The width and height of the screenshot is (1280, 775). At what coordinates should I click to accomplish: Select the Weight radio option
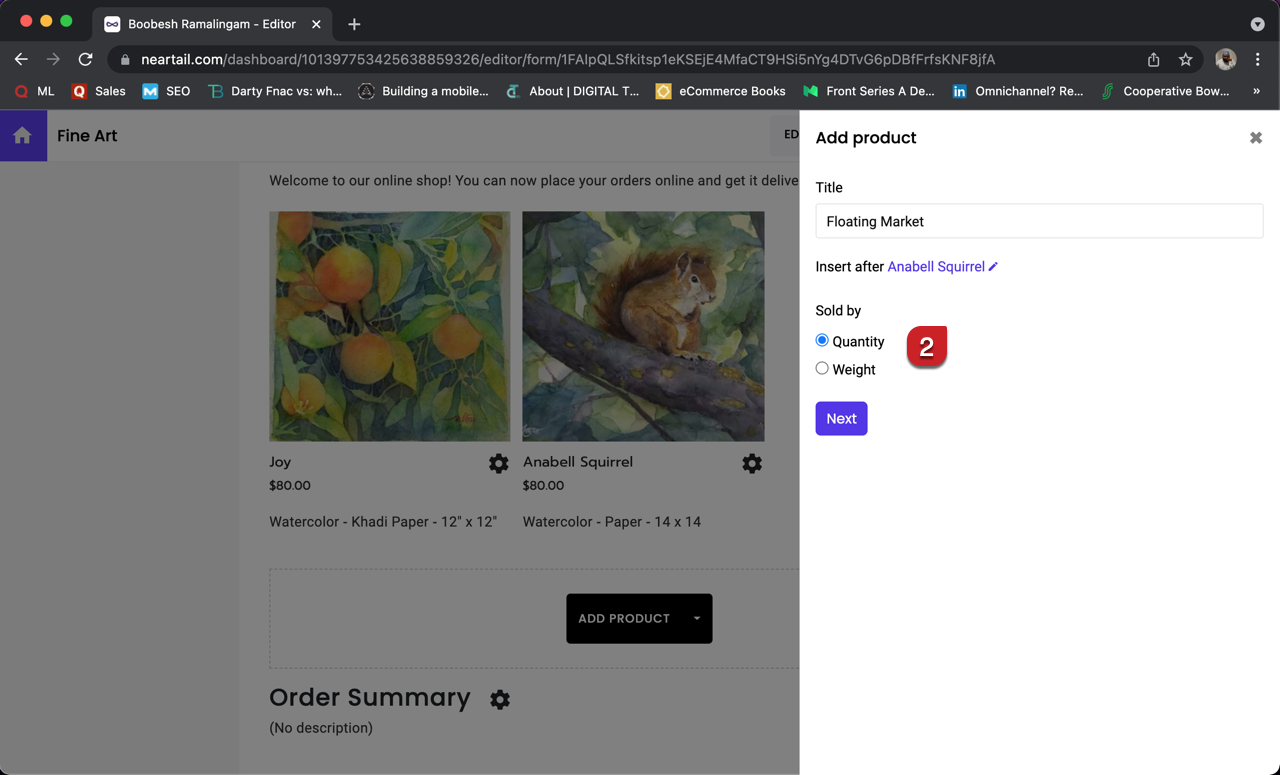822,369
